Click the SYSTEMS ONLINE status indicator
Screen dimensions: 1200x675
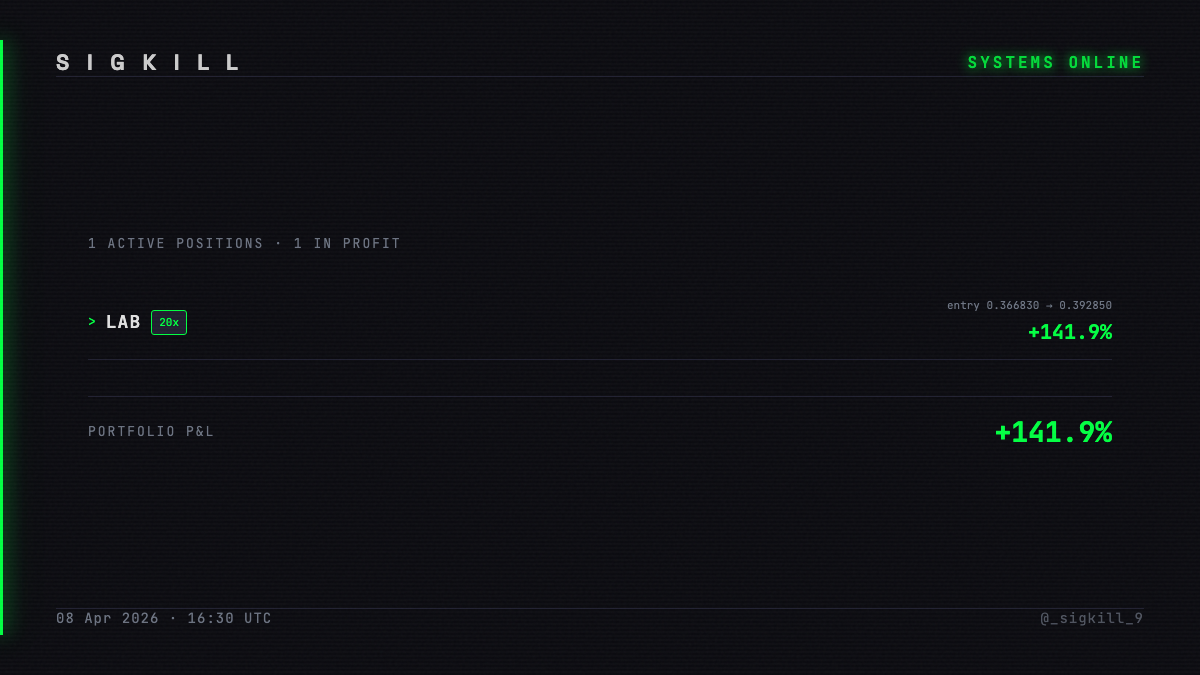[x=1055, y=63]
